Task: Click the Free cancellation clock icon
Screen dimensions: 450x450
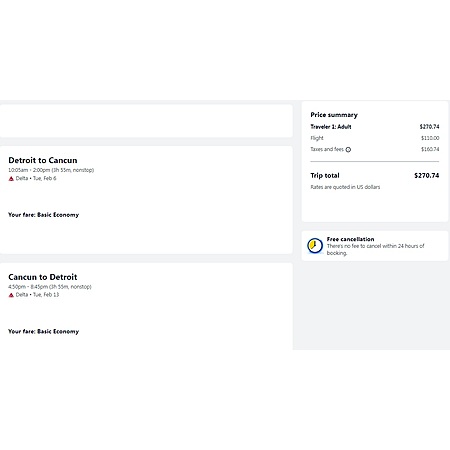Action: pyautogui.click(x=315, y=246)
